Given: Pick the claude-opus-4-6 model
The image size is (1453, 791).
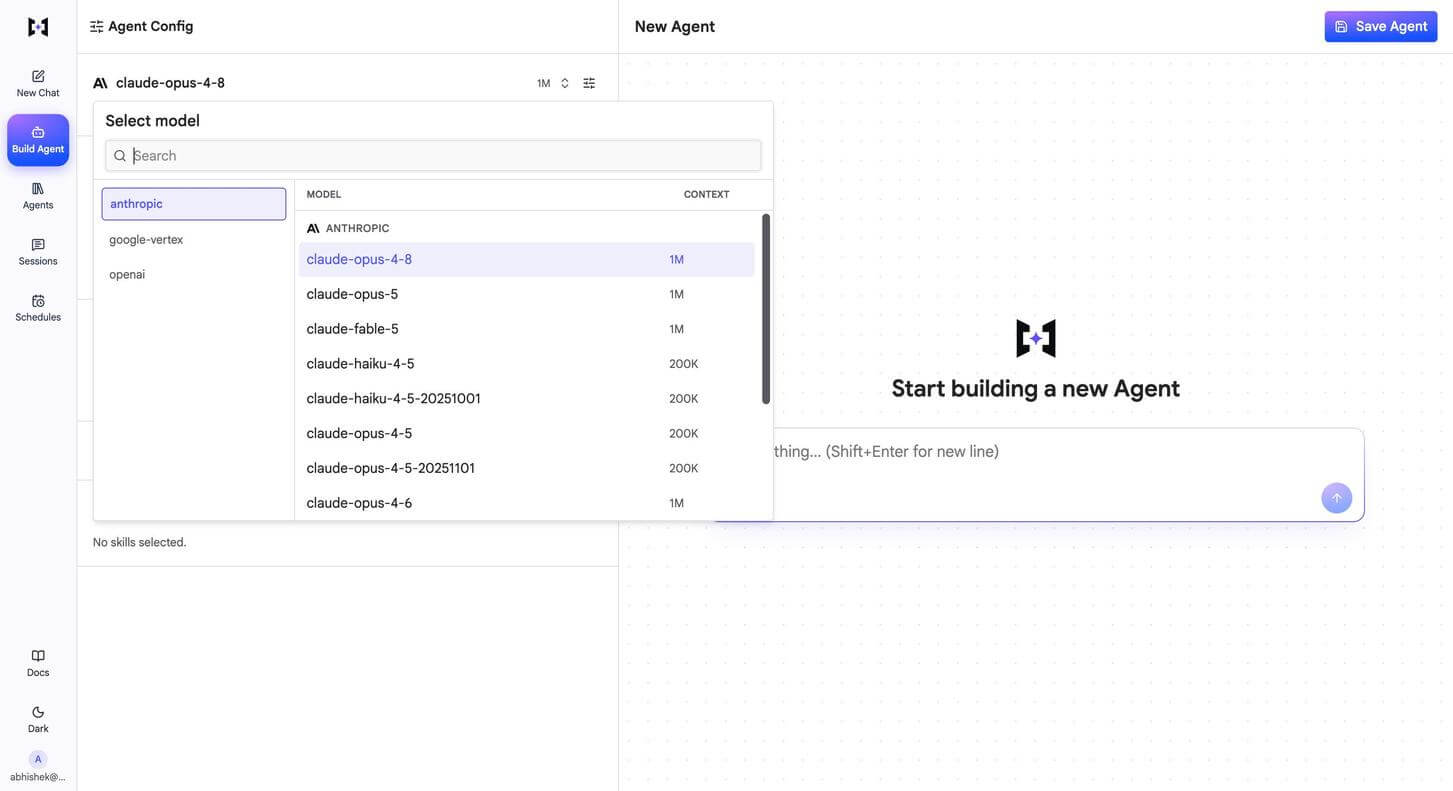Looking at the screenshot, I should 527,503.
